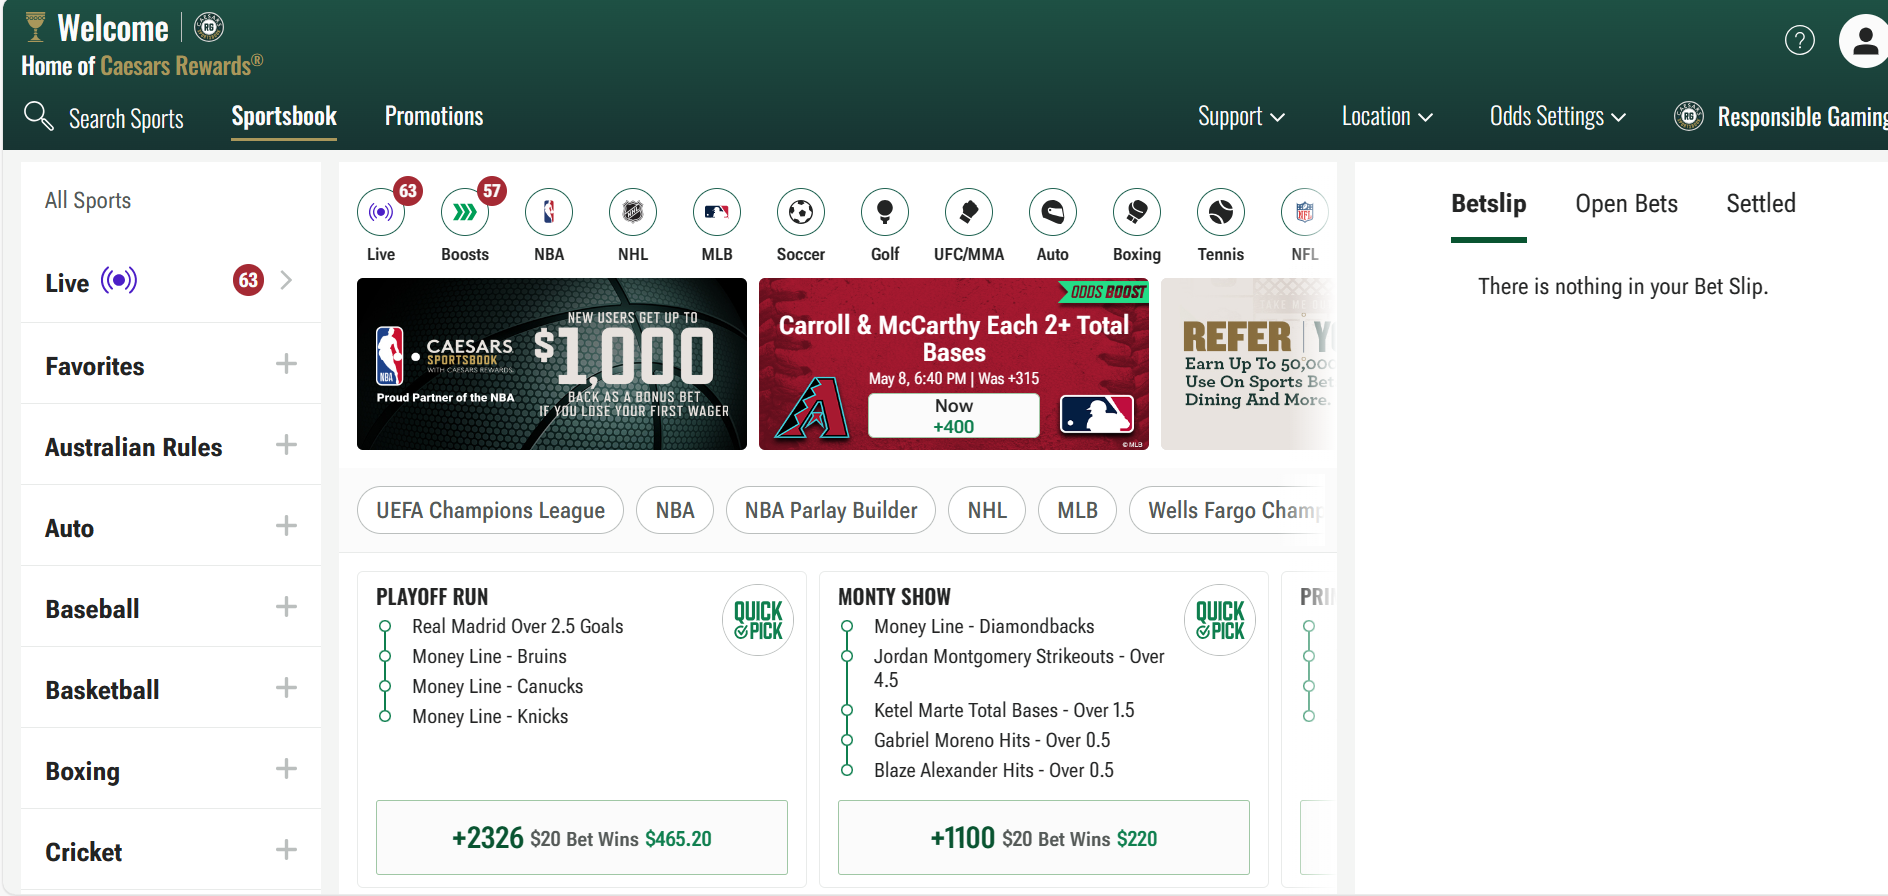Open the help question mark icon
Image resolution: width=1888 pixels, height=896 pixels.
tap(1800, 40)
